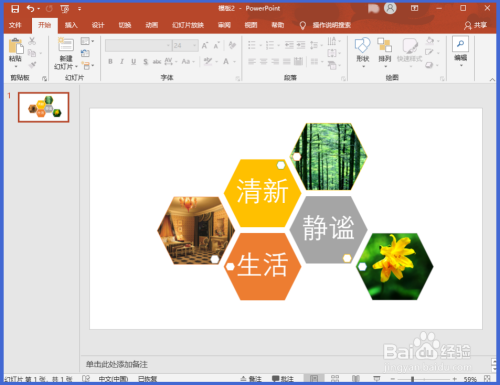Viewport: 500px width, 385px height.
Task: Click the Clear All Formatting icon
Action: 232,45
